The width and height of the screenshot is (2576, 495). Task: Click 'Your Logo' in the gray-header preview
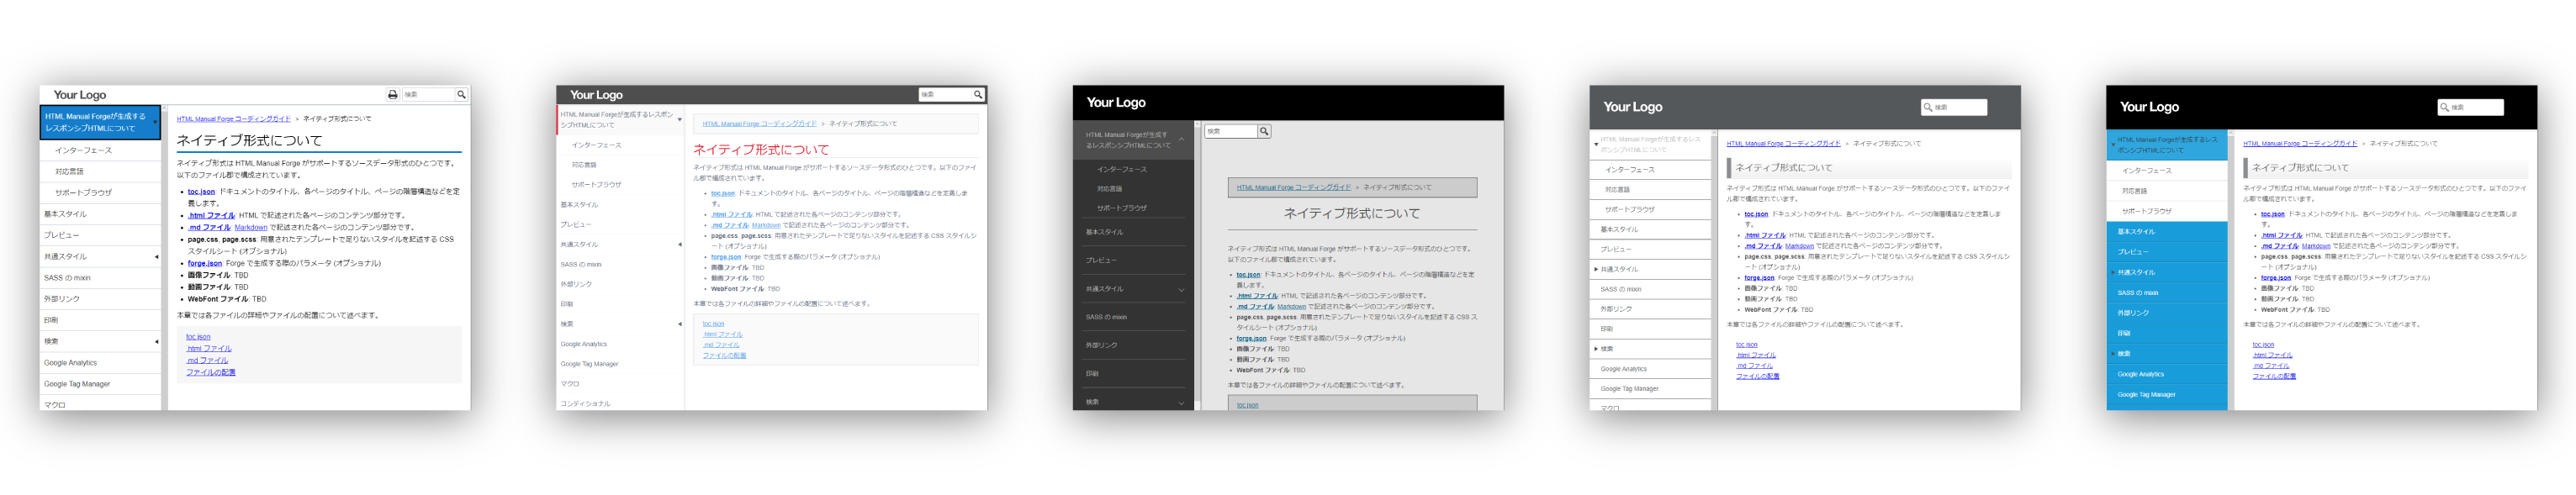[1632, 107]
